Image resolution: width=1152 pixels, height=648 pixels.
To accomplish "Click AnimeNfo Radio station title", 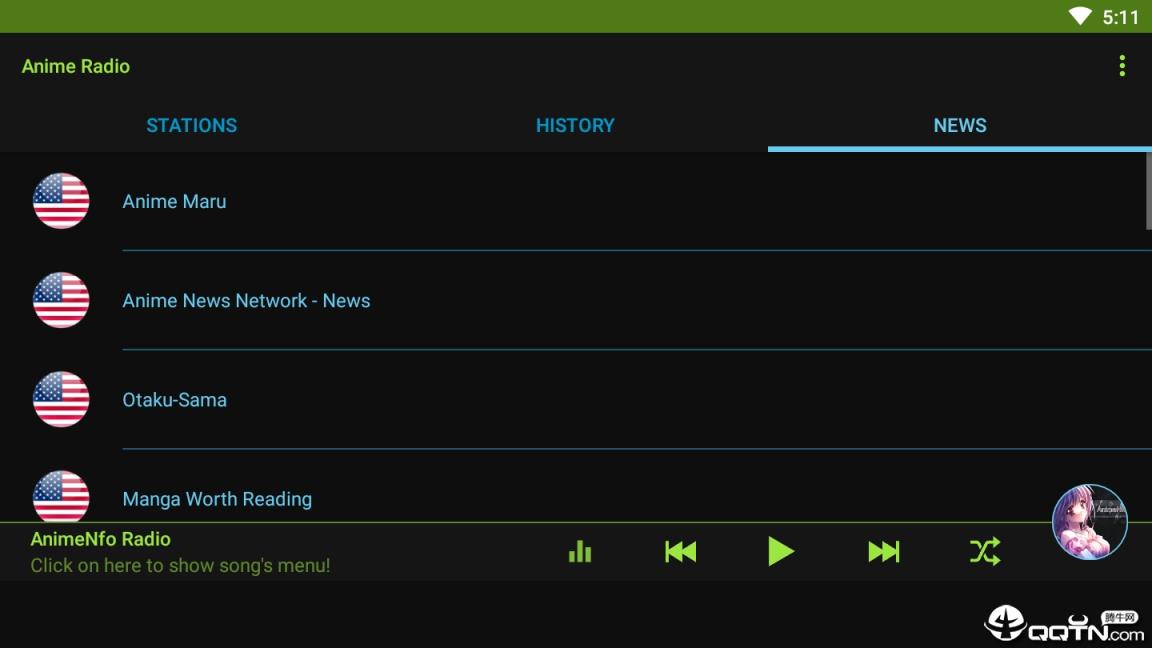I will (x=100, y=539).
